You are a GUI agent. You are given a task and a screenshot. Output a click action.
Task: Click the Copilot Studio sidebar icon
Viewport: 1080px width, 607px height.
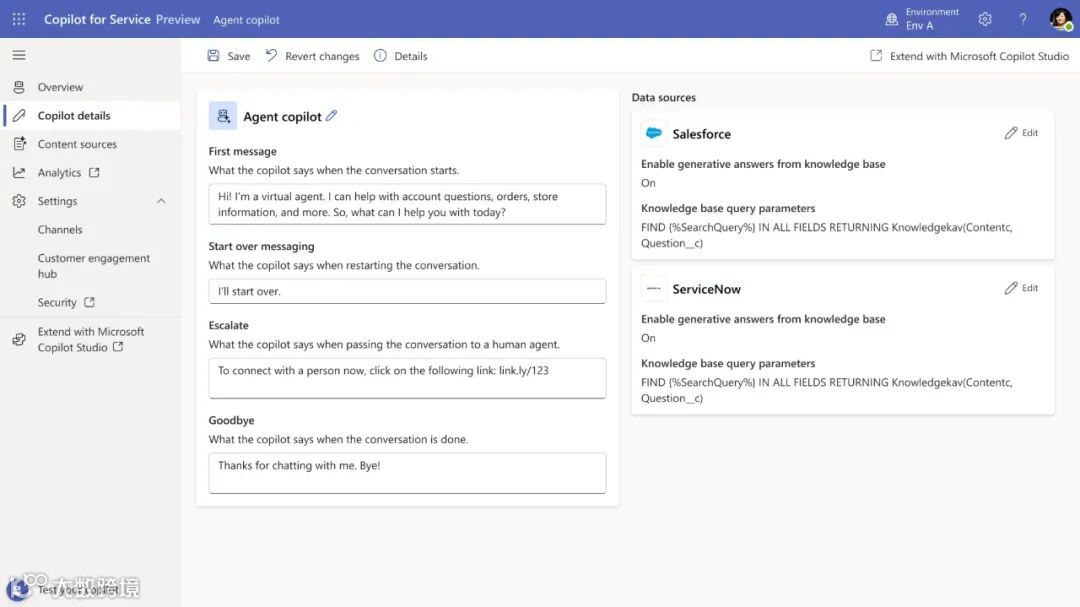(x=19, y=339)
